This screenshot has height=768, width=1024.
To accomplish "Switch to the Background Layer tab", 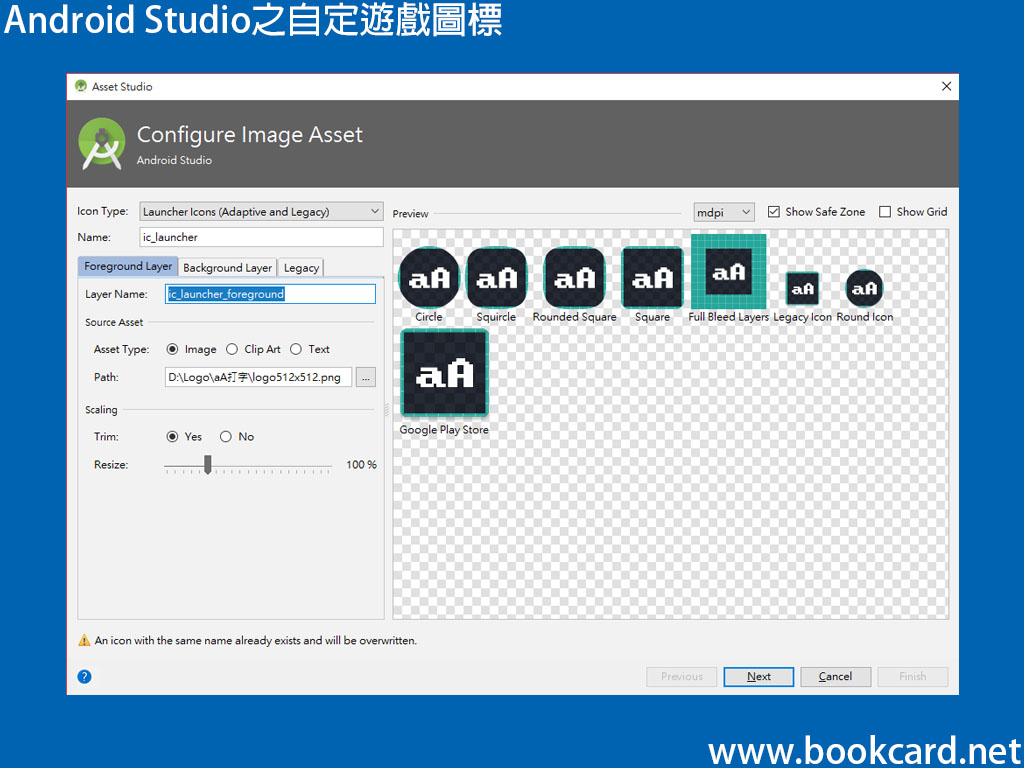I will (227, 267).
